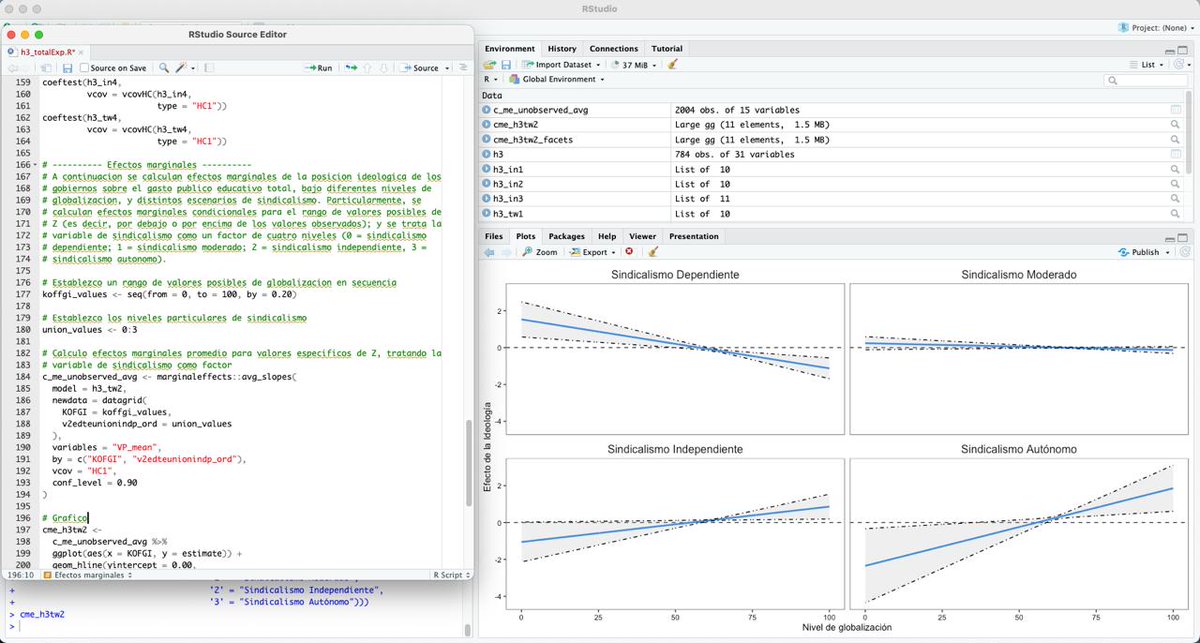View c_me_unobserved_avg data table icon

click(x=1176, y=110)
